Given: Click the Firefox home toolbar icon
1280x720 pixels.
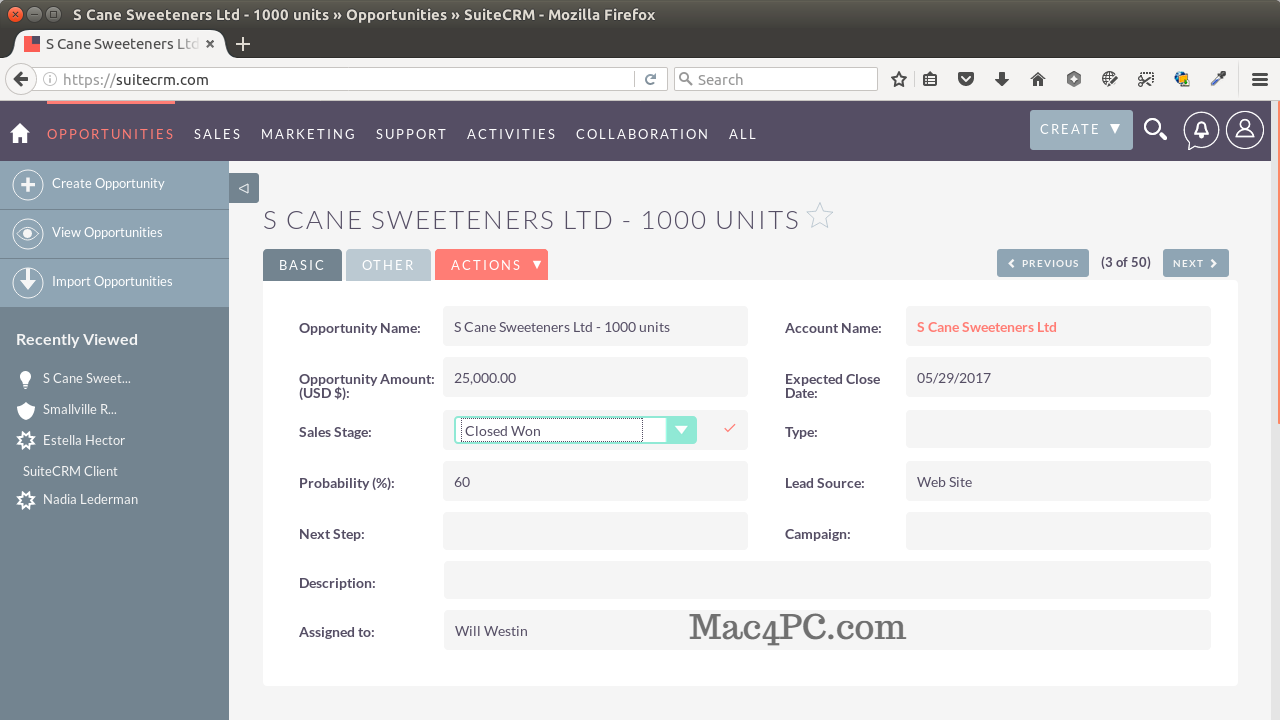Looking at the screenshot, I should click(x=1038, y=79).
